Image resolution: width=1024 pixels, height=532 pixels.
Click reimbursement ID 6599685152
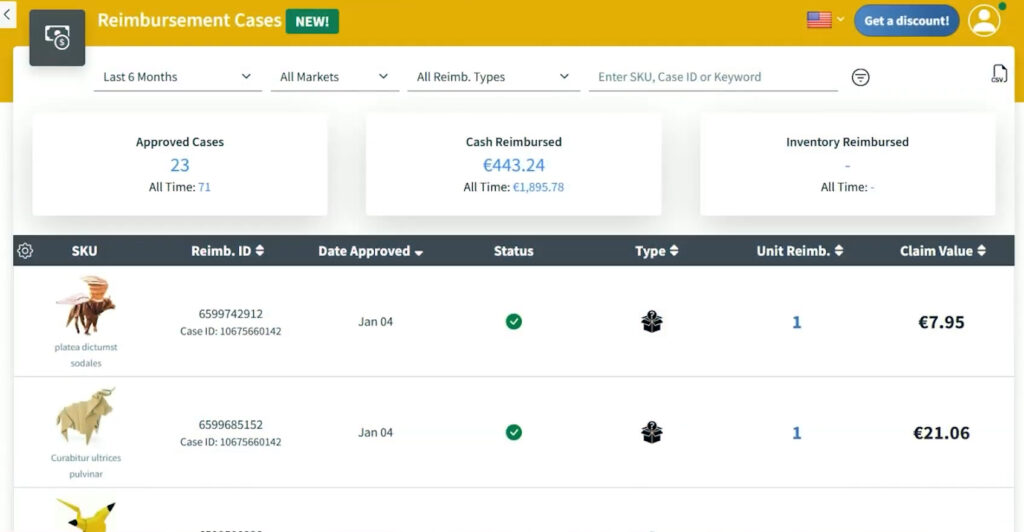pyautogui.click(x=231, y=425)
